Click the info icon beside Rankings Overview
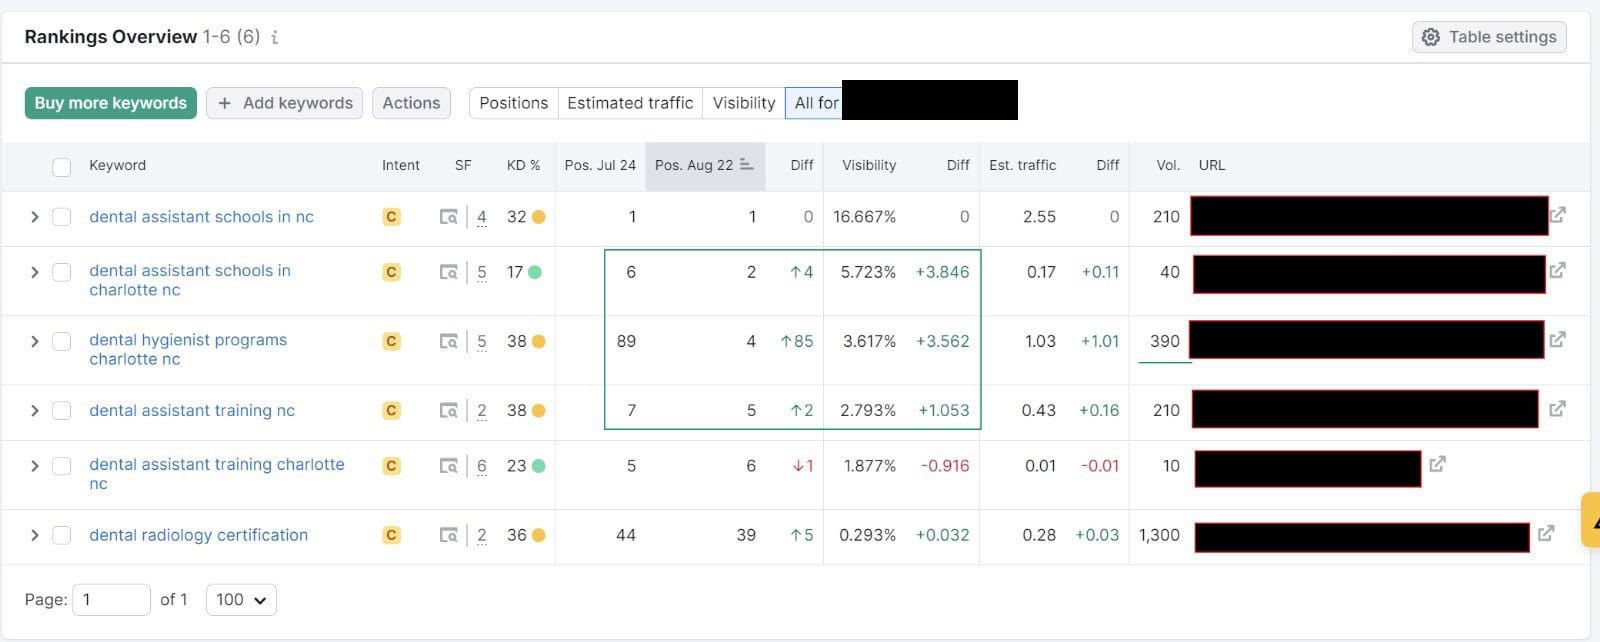The image size is (1600, 642). tap(275, 37)
